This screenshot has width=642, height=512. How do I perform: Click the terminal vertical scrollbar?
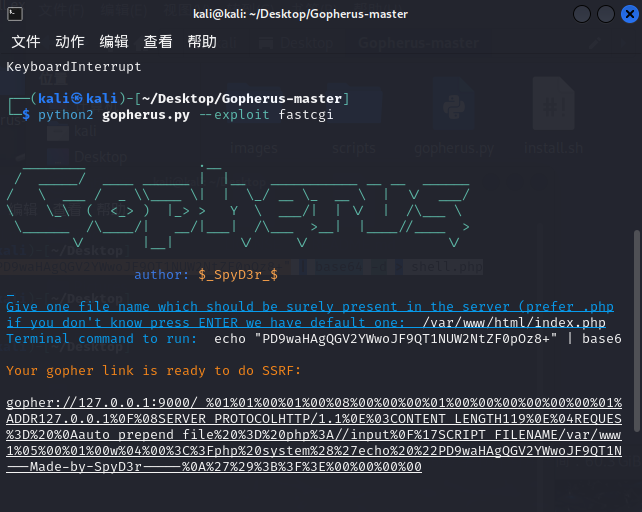coord(636,331)
